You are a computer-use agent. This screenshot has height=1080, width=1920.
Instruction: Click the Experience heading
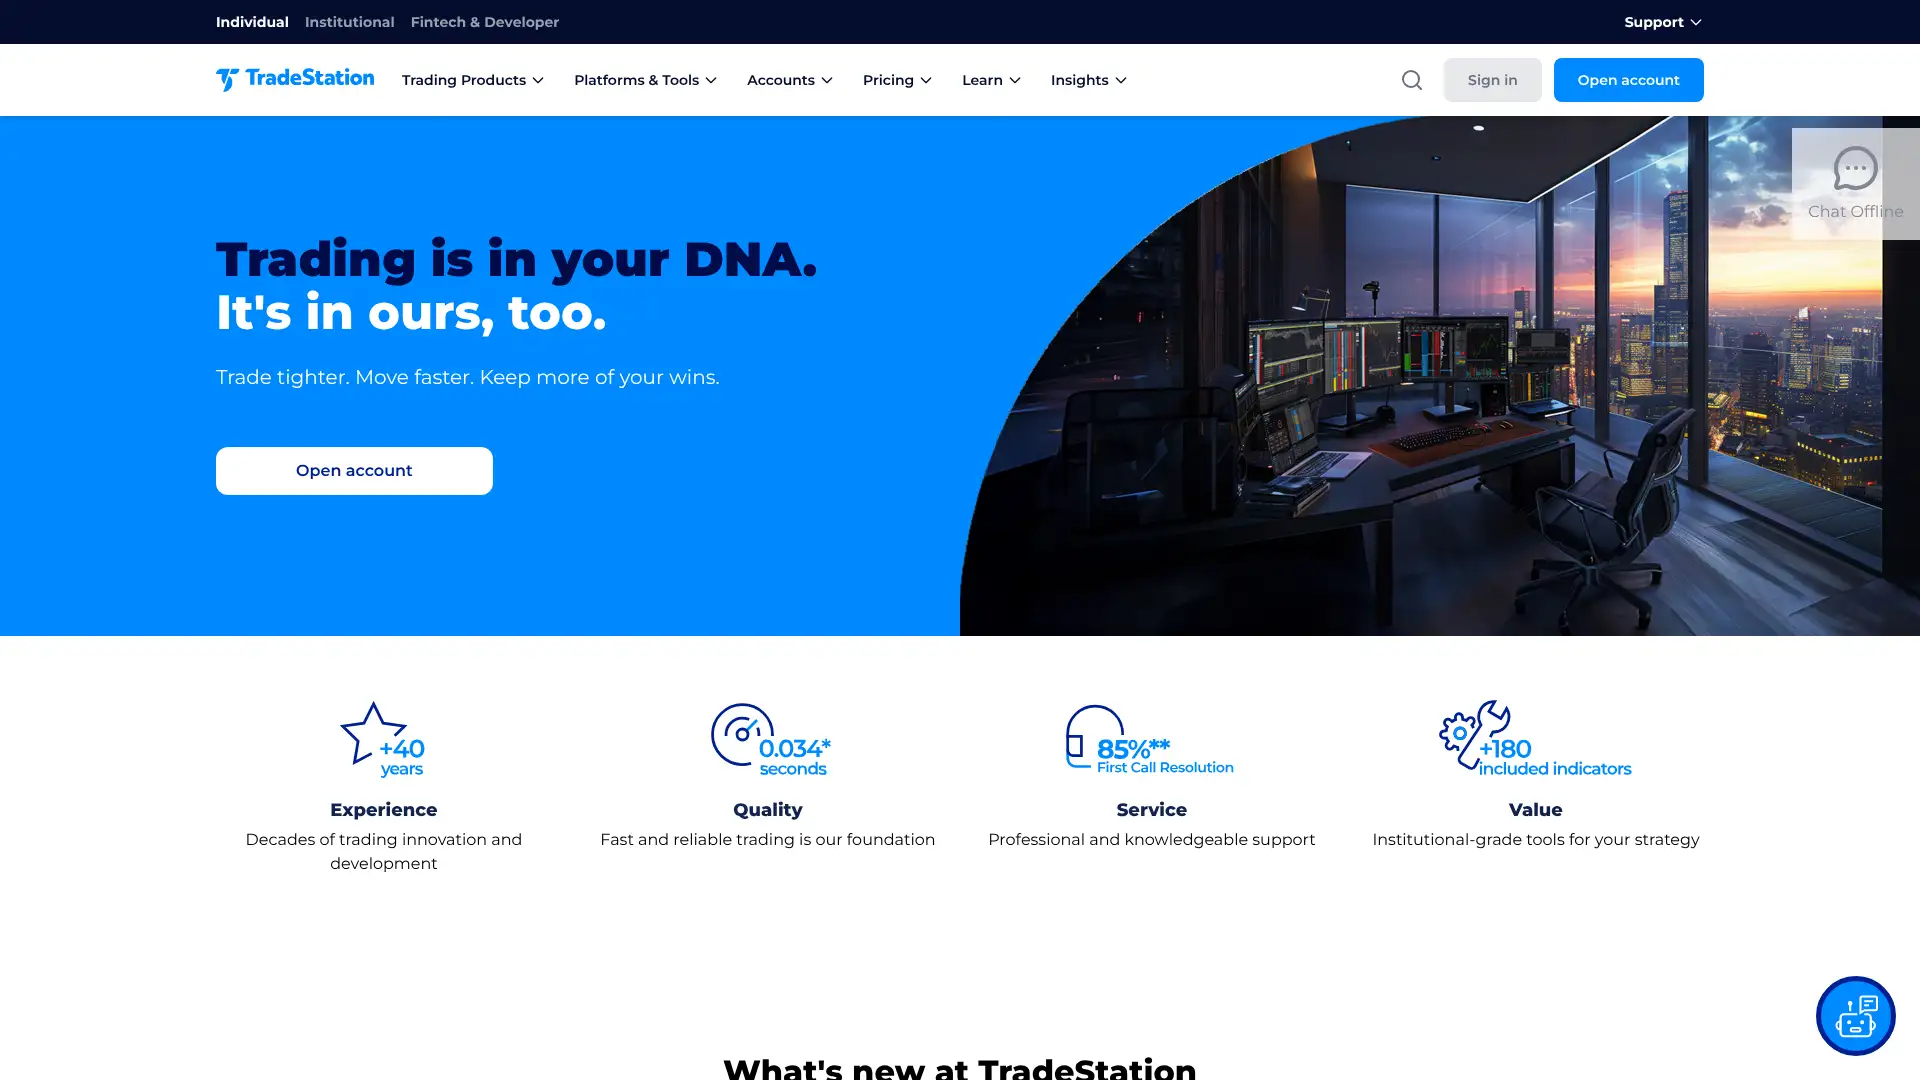click(x=384, y=810)
